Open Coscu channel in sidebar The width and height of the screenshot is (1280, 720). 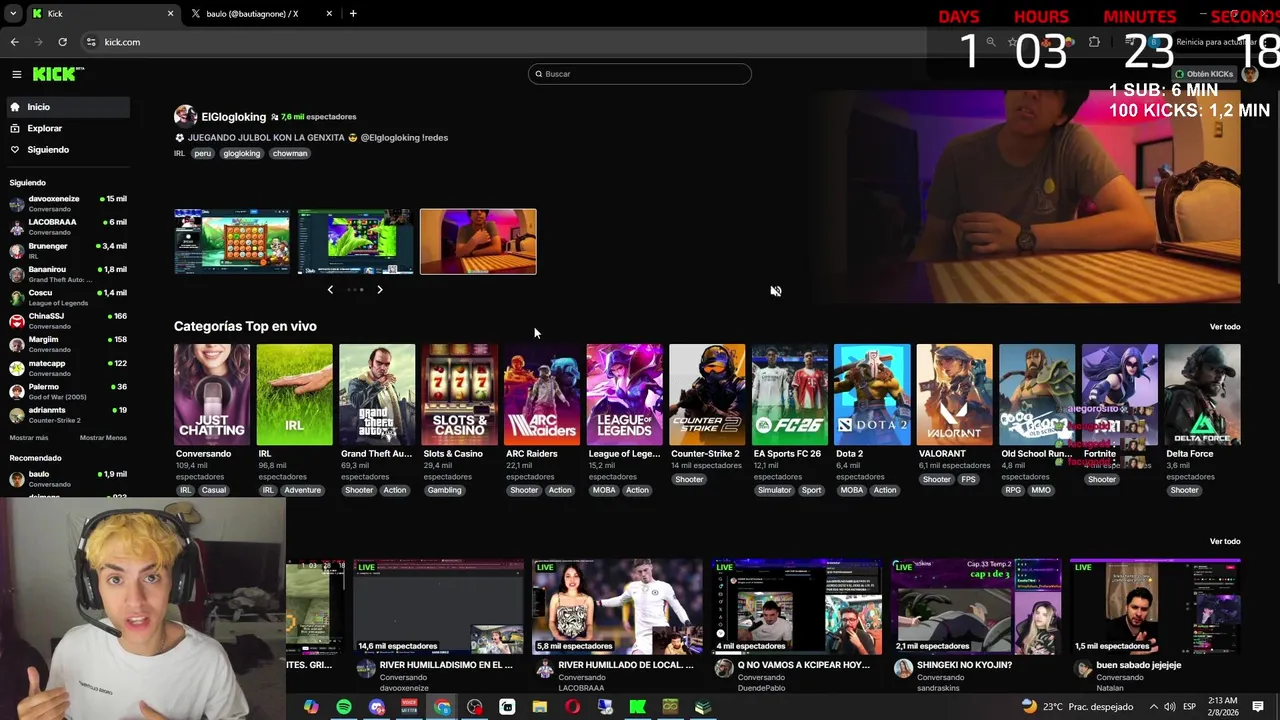68,298
